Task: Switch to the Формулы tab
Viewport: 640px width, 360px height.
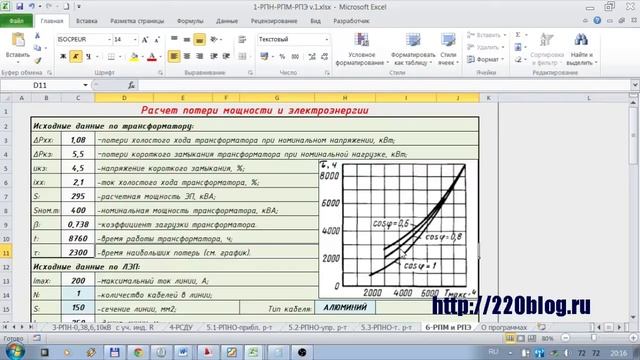Action: pyautogui.click(x=190, y=21)
